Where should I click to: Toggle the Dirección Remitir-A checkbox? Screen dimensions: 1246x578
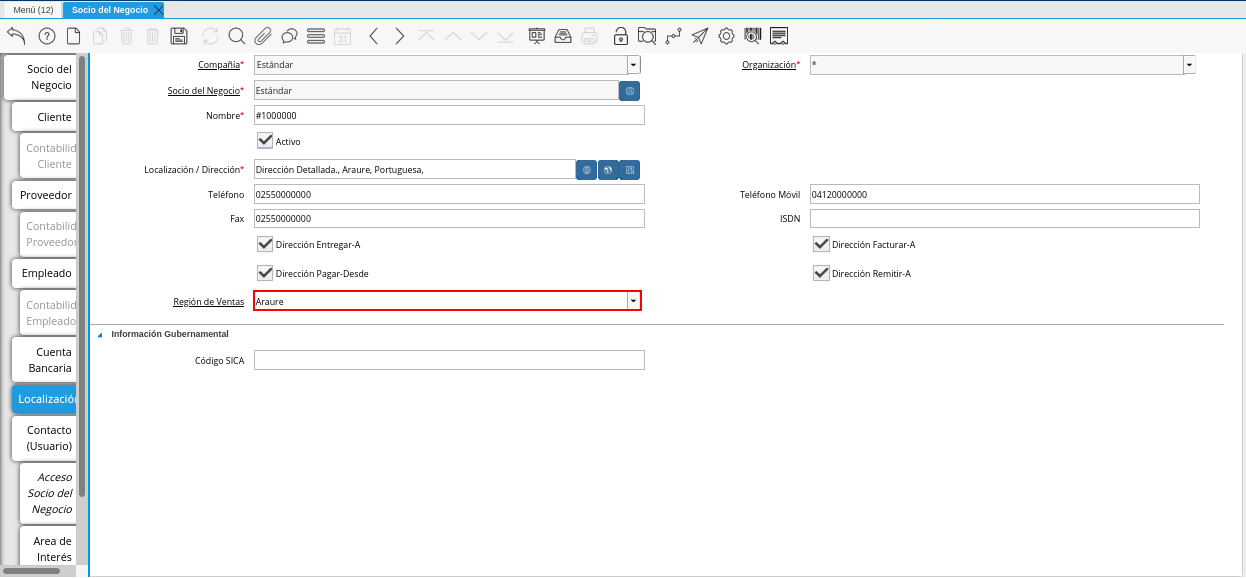click(x=821, y=273)
